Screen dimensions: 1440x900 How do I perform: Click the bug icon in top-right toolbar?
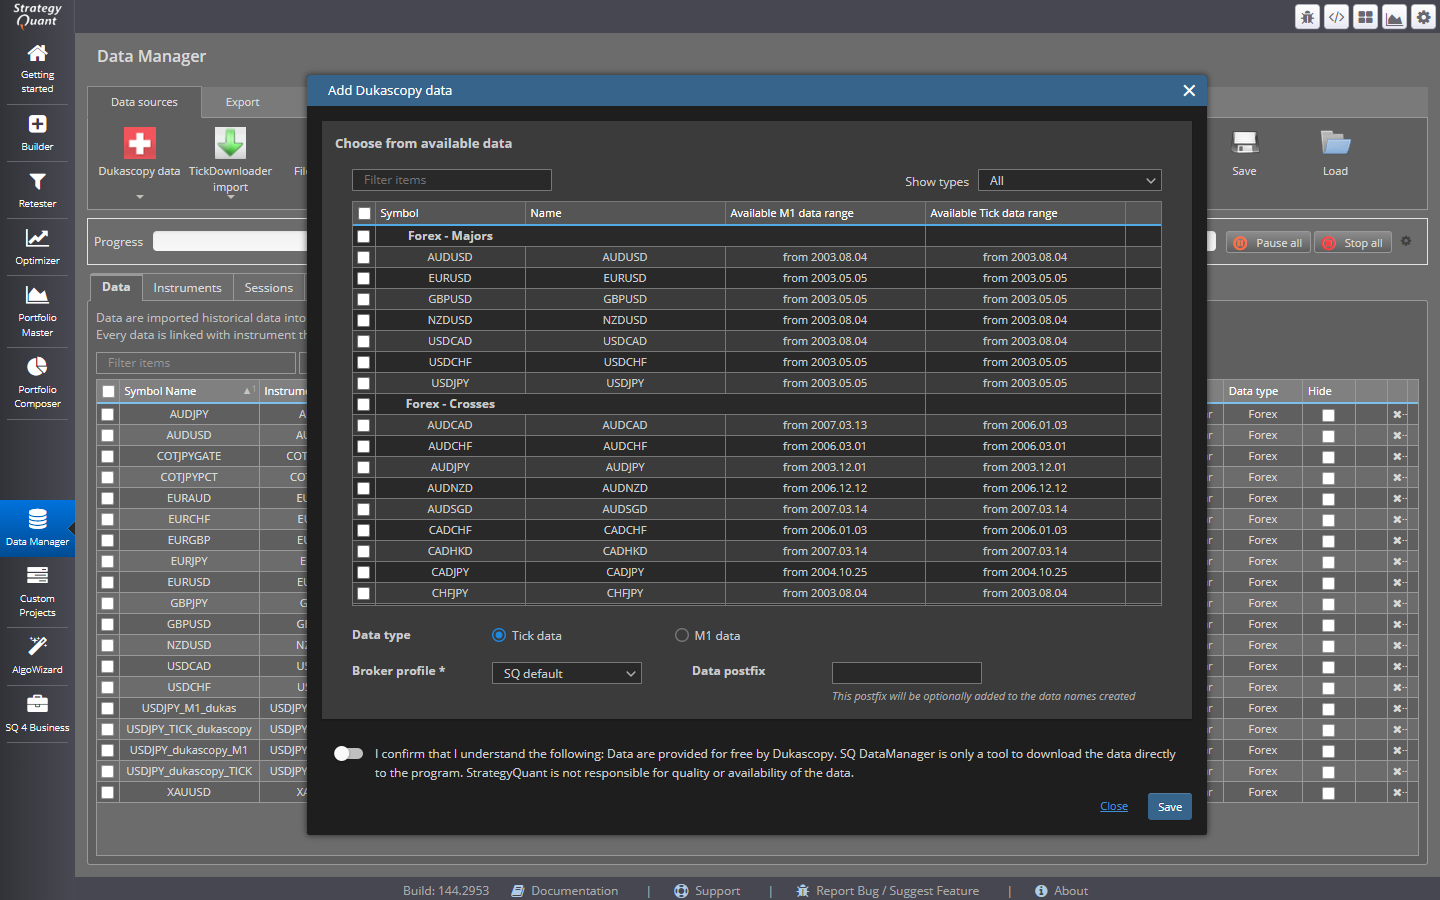1307,17
